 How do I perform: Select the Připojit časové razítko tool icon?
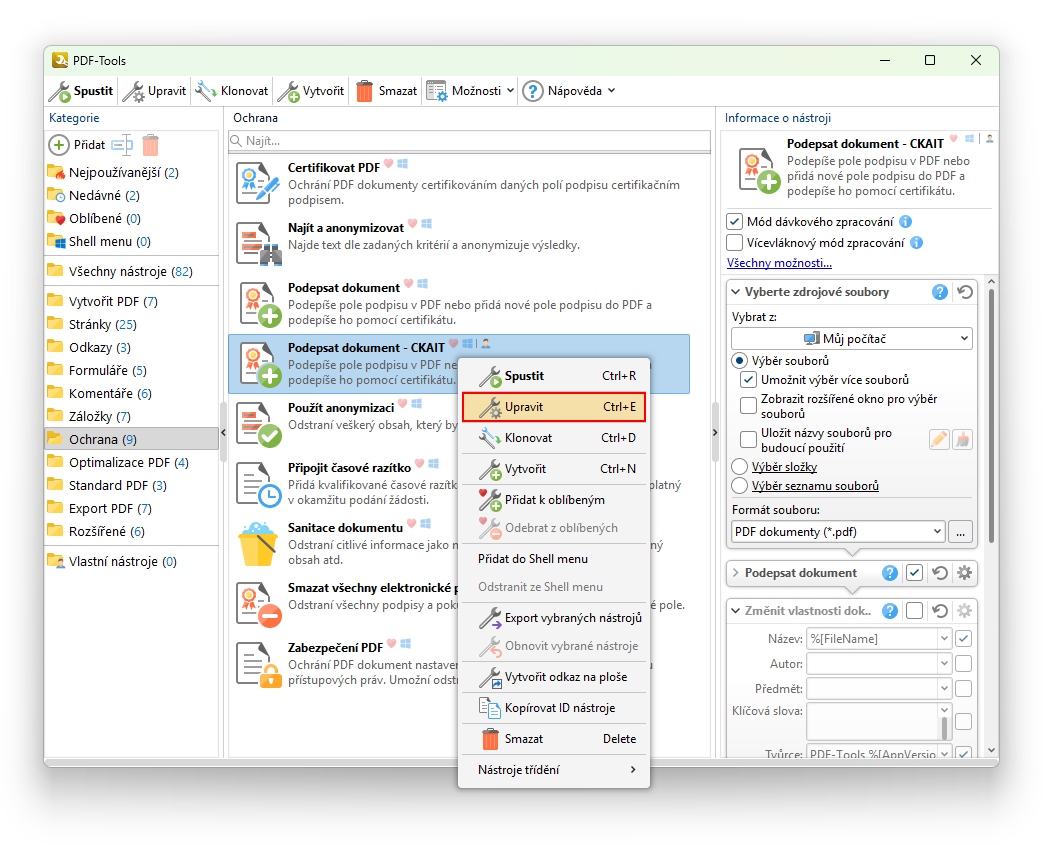tap(258, 484)
